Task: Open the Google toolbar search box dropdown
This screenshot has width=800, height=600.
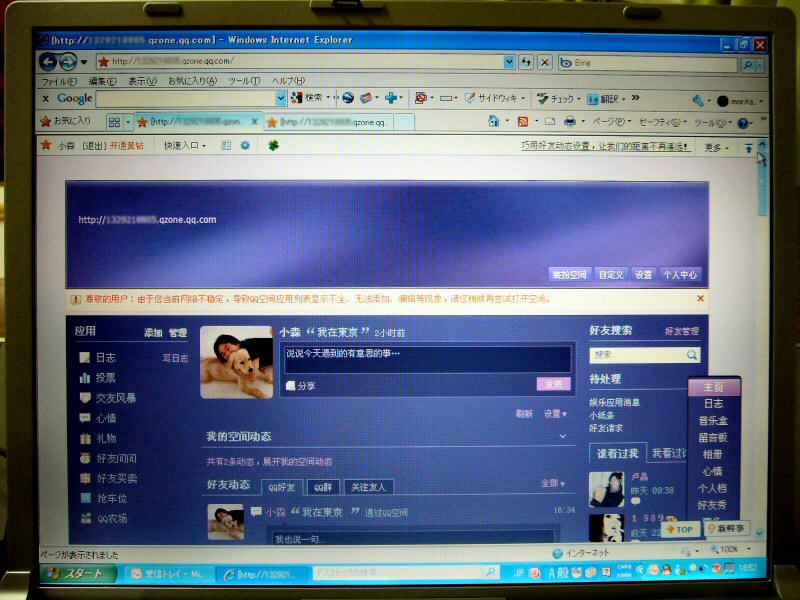Action: tap(280, 97)
